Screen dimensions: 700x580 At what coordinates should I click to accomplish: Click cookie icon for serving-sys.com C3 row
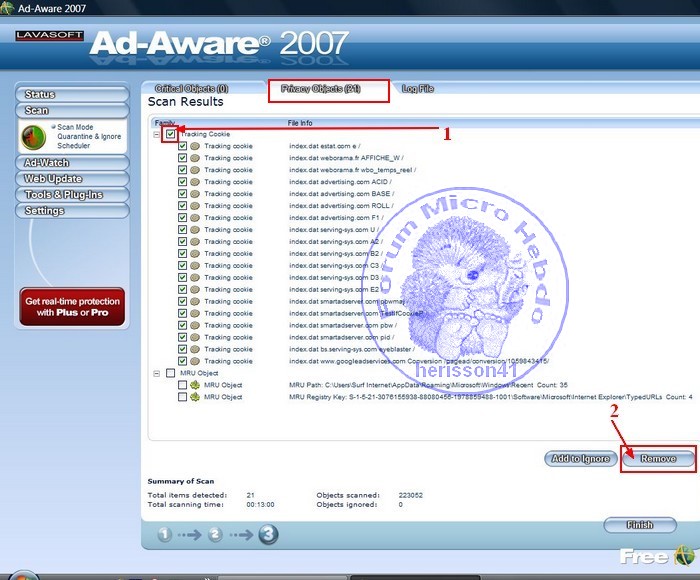click(x=195, y=265)
